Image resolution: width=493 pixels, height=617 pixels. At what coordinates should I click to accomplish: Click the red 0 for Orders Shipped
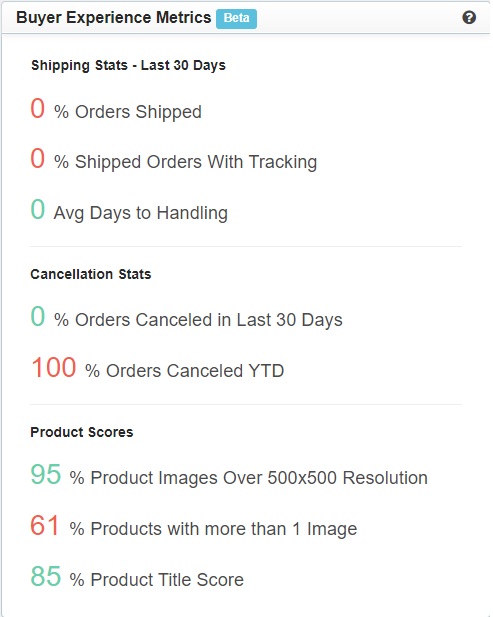point(37,109)
